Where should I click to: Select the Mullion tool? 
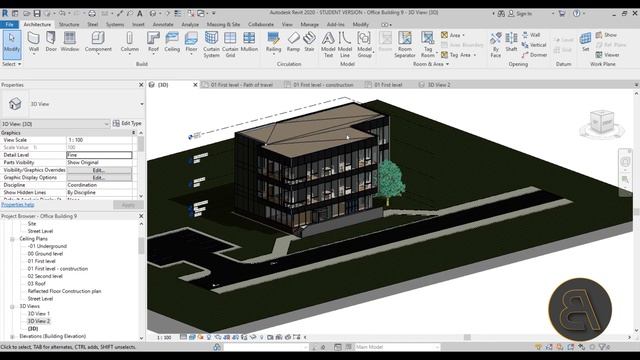click(x=249, y=42)
